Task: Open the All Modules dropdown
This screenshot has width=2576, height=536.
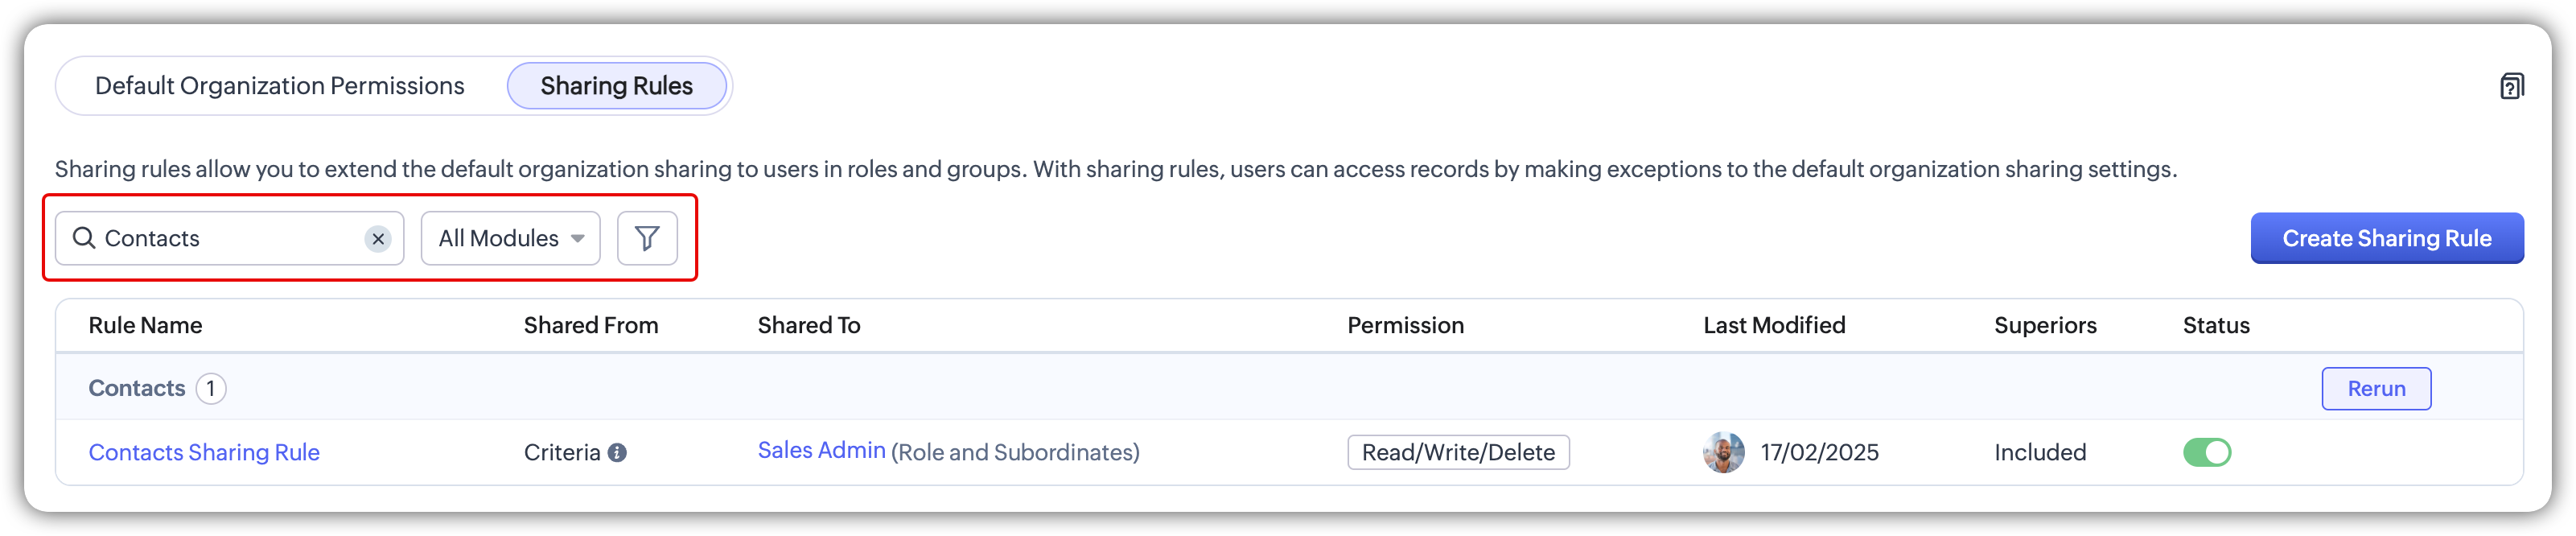Action: tap(510, 238)
